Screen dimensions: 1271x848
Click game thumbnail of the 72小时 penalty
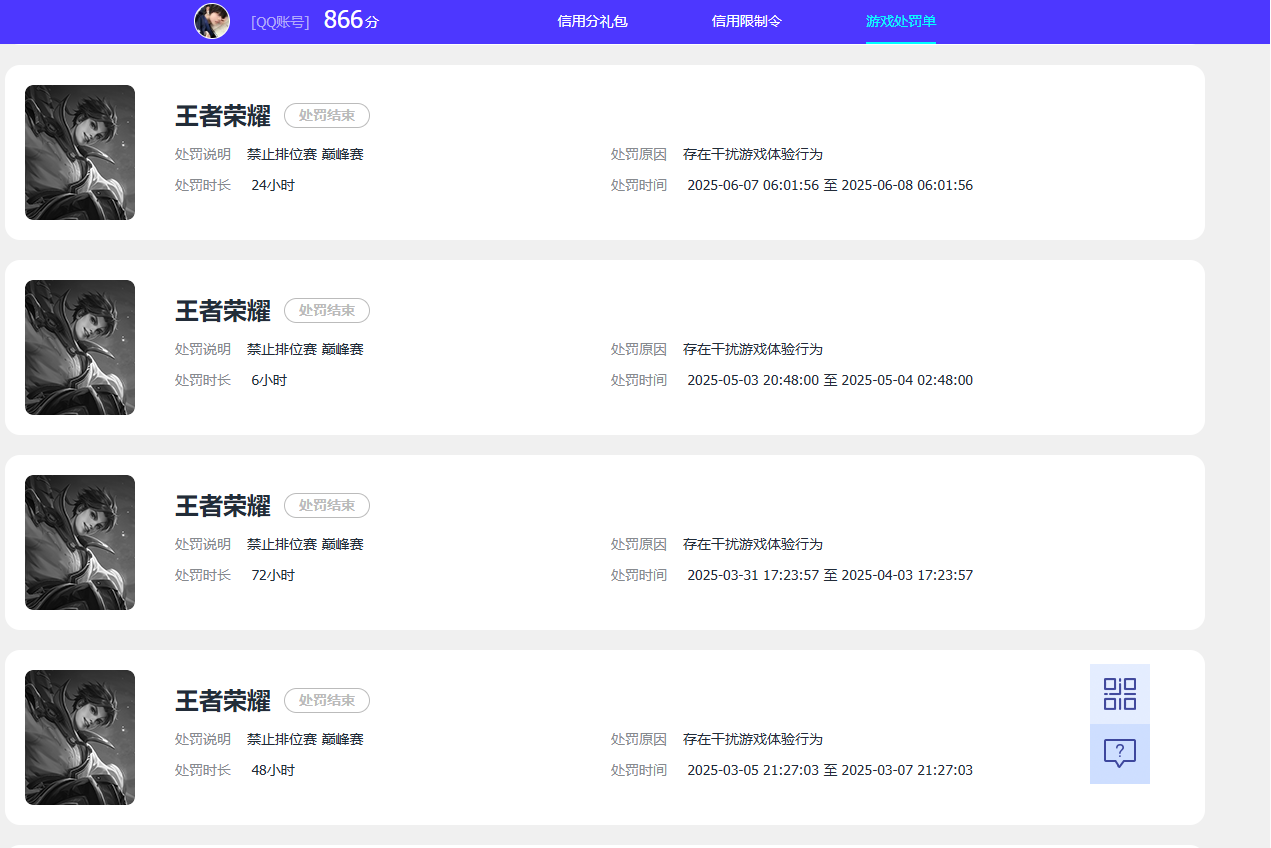[x=80, y=542]
